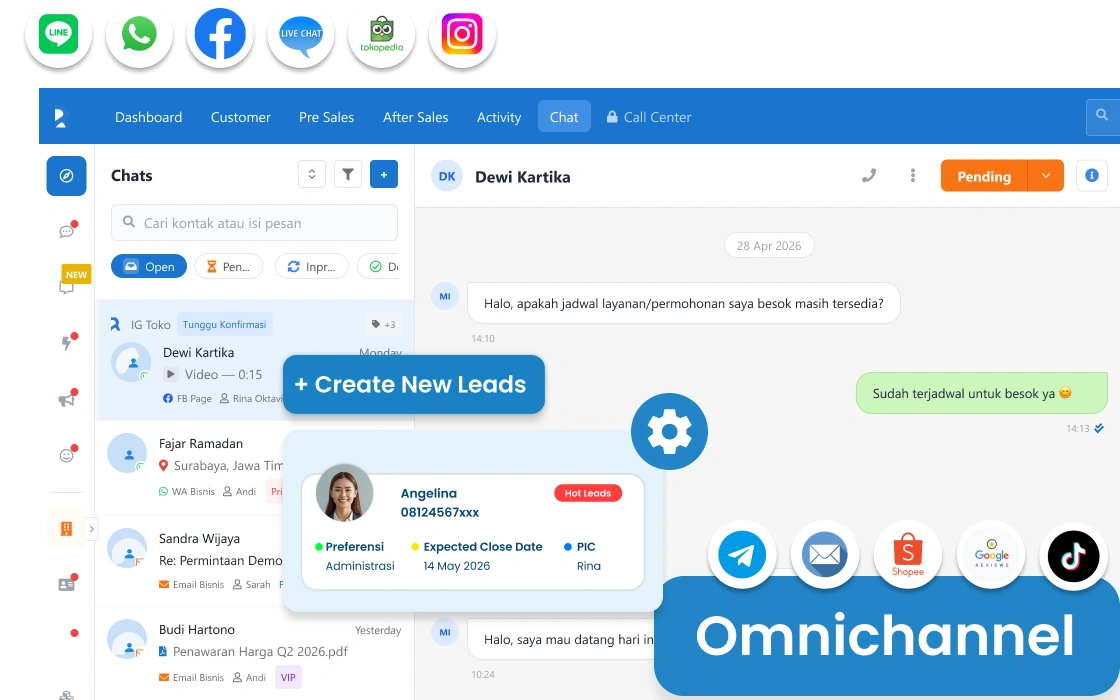This screenshot has height=700, width=1120.
Task: Select the Chat tab in navigation
Action: 564,116
